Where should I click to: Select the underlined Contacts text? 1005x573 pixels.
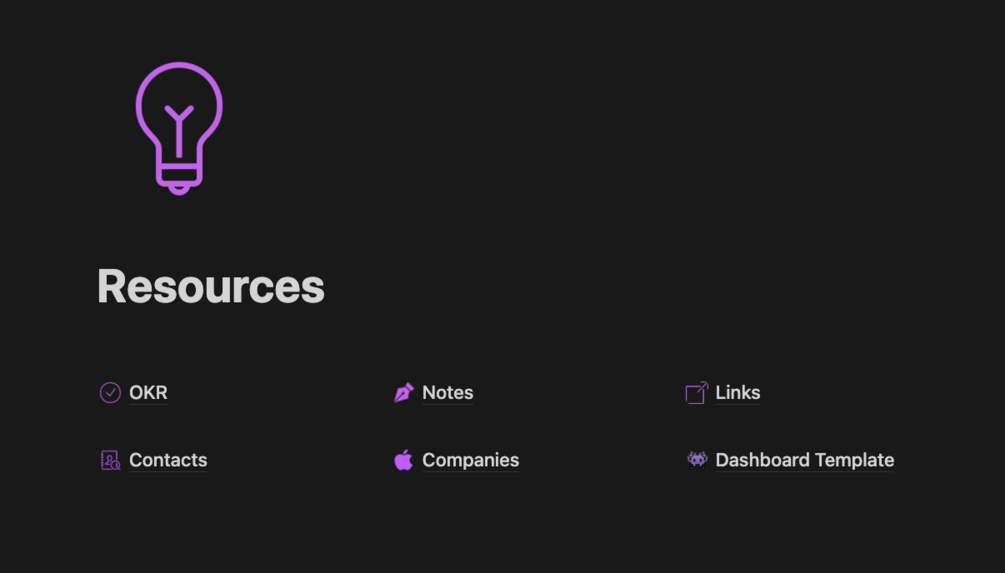click(168, 460)
